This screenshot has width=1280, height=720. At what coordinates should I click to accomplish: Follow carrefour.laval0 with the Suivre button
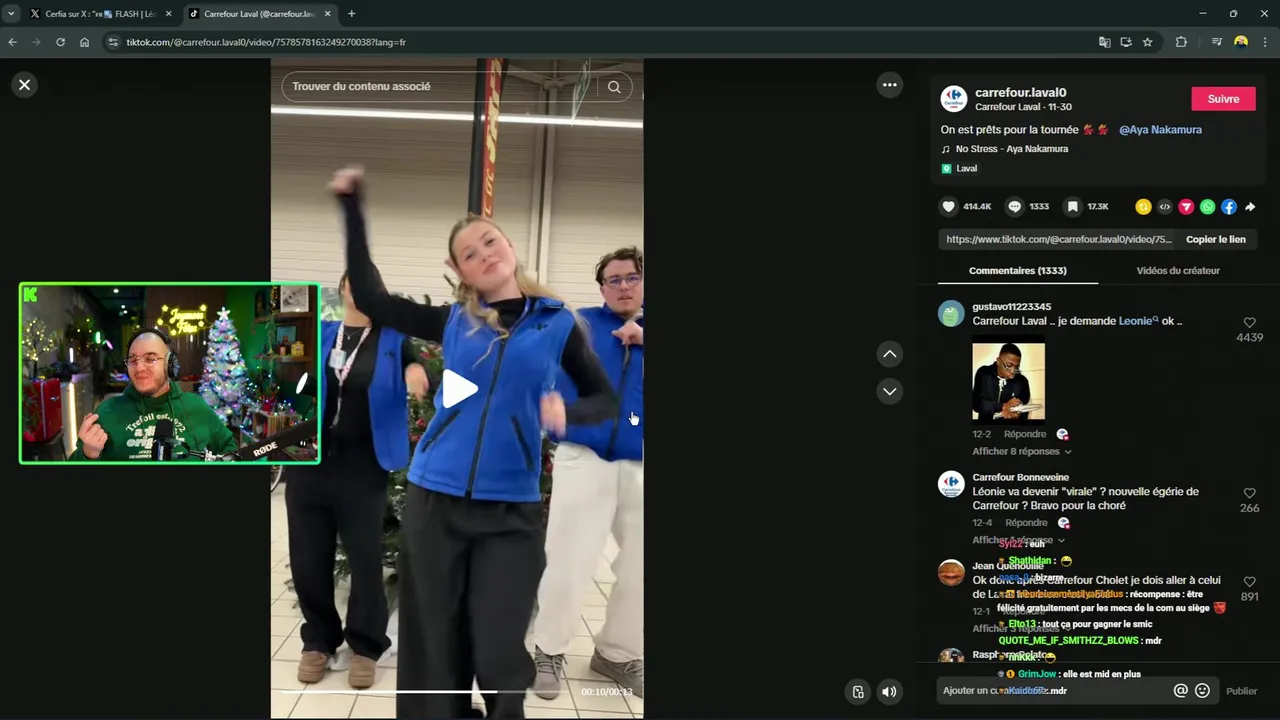click(x=1223, y=99)
